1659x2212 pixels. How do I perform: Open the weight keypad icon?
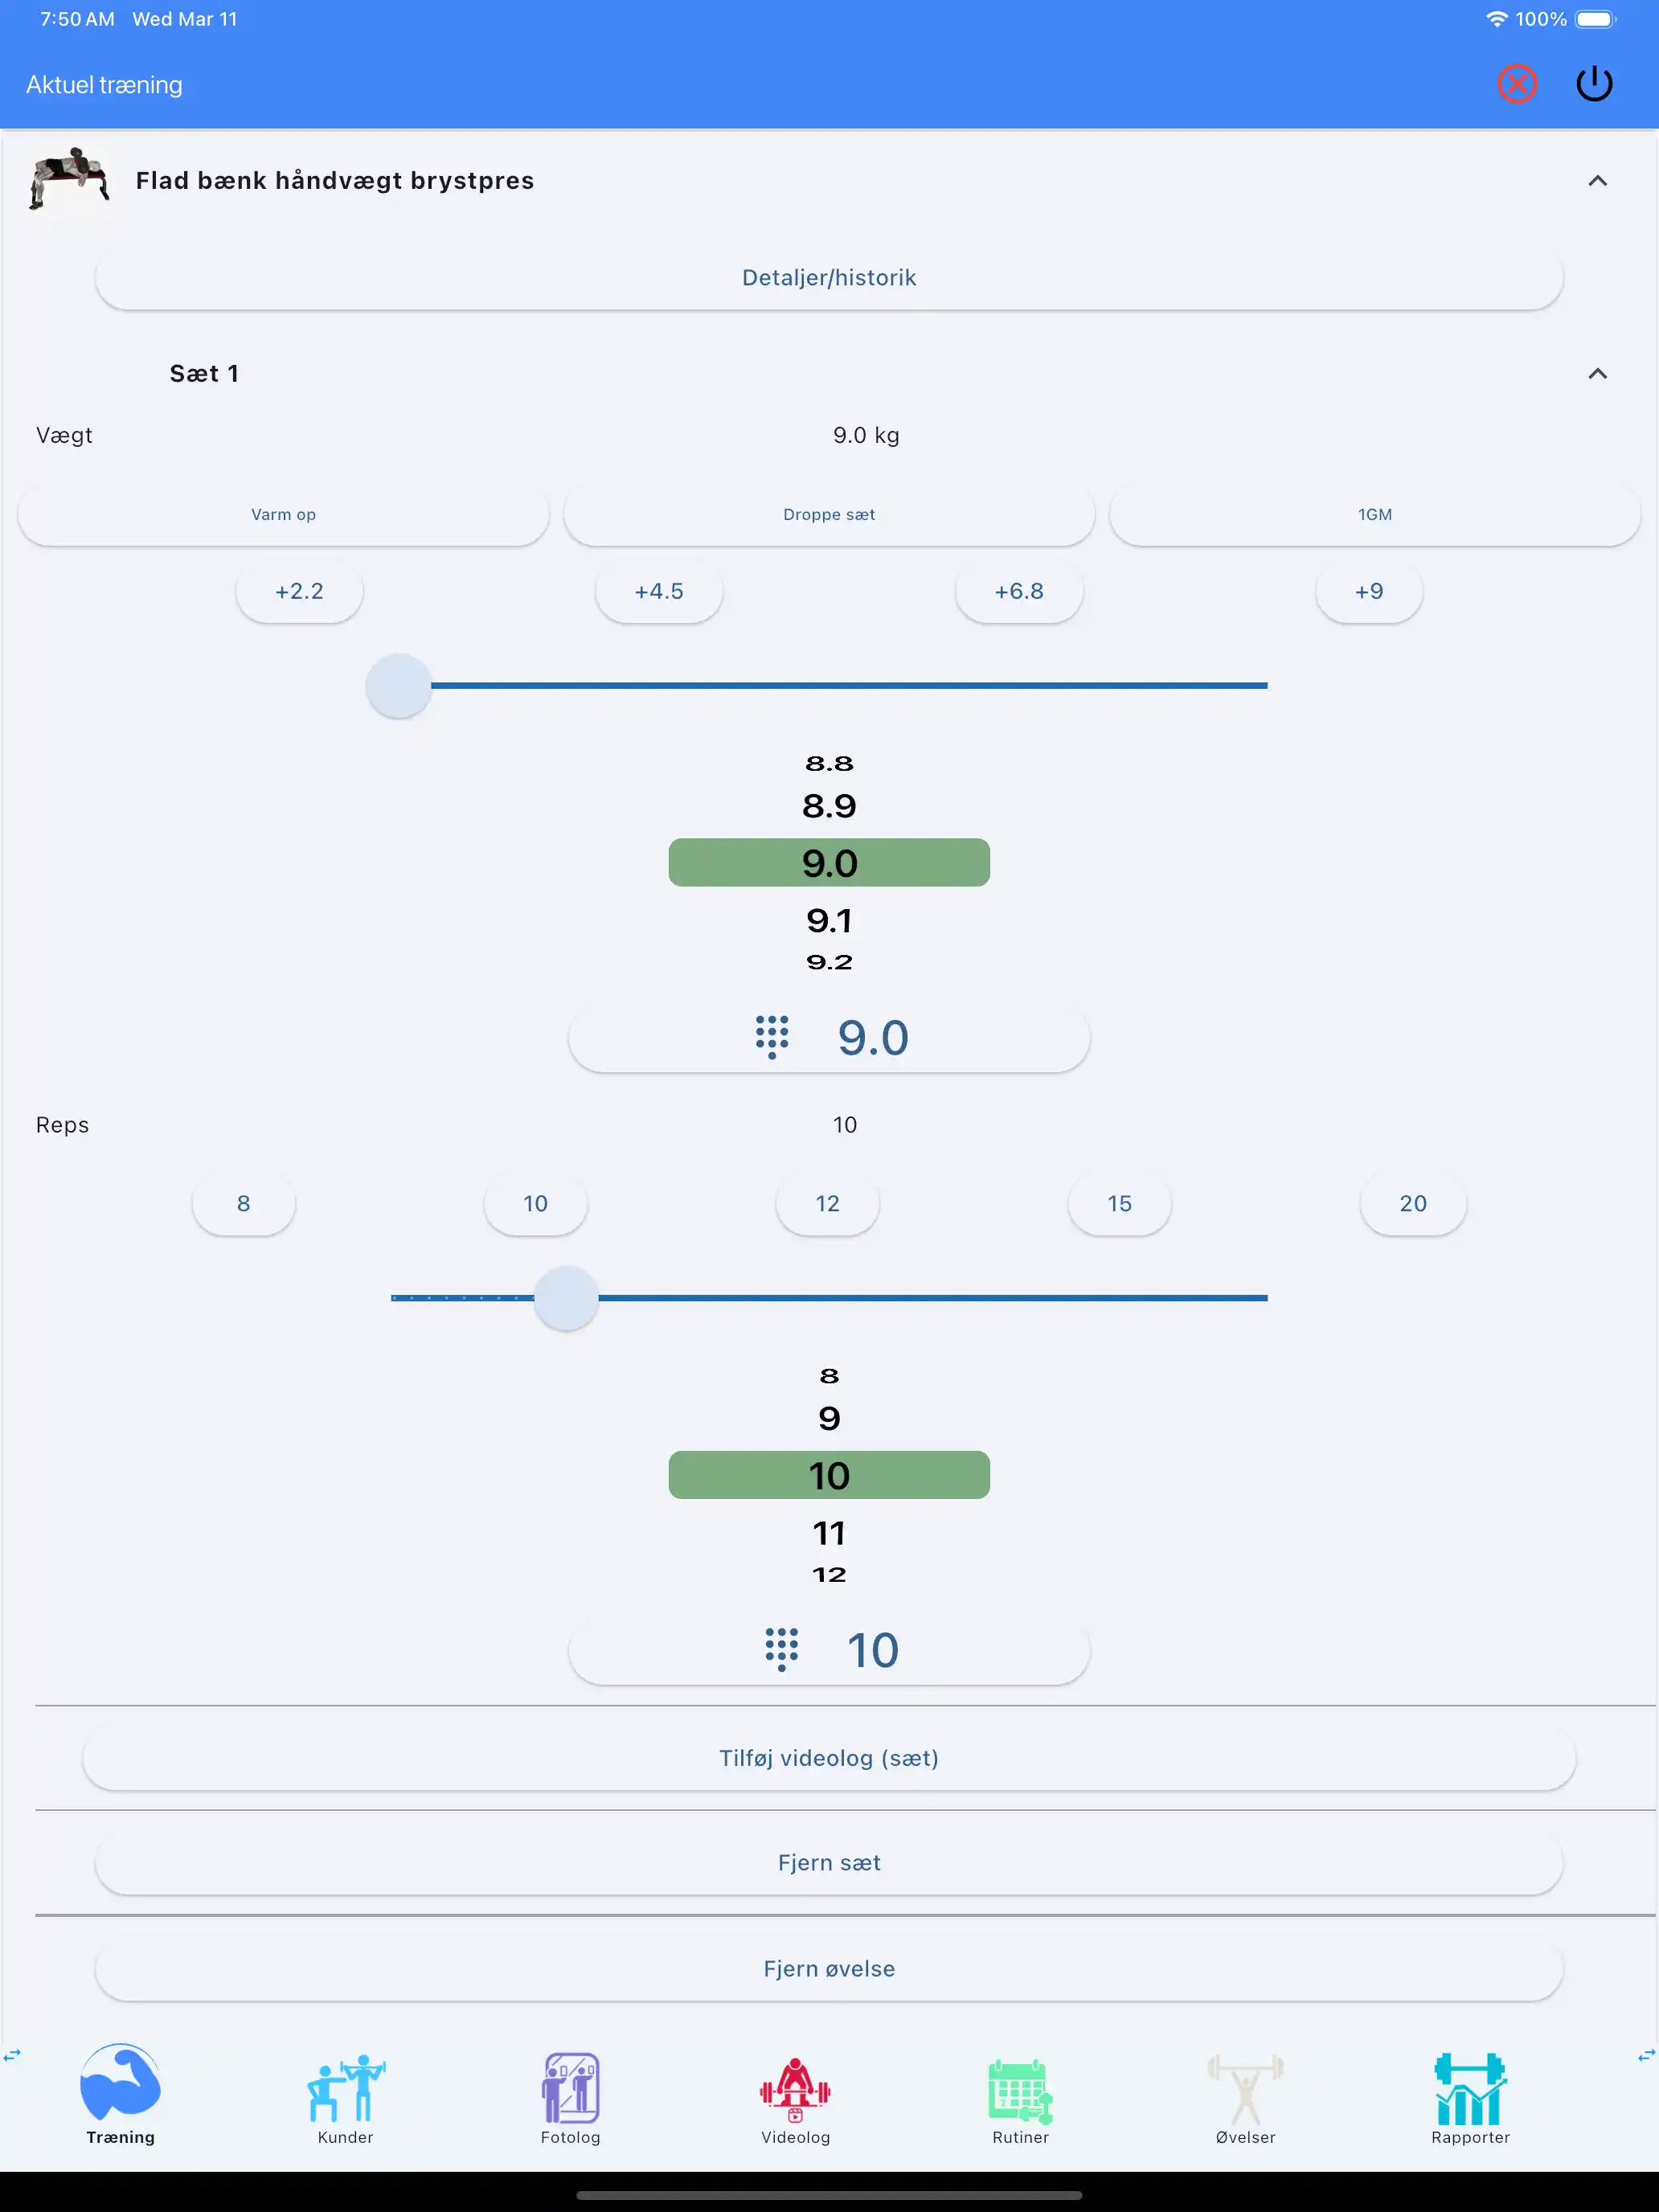pyautogui.click(x=771, y=1037)
